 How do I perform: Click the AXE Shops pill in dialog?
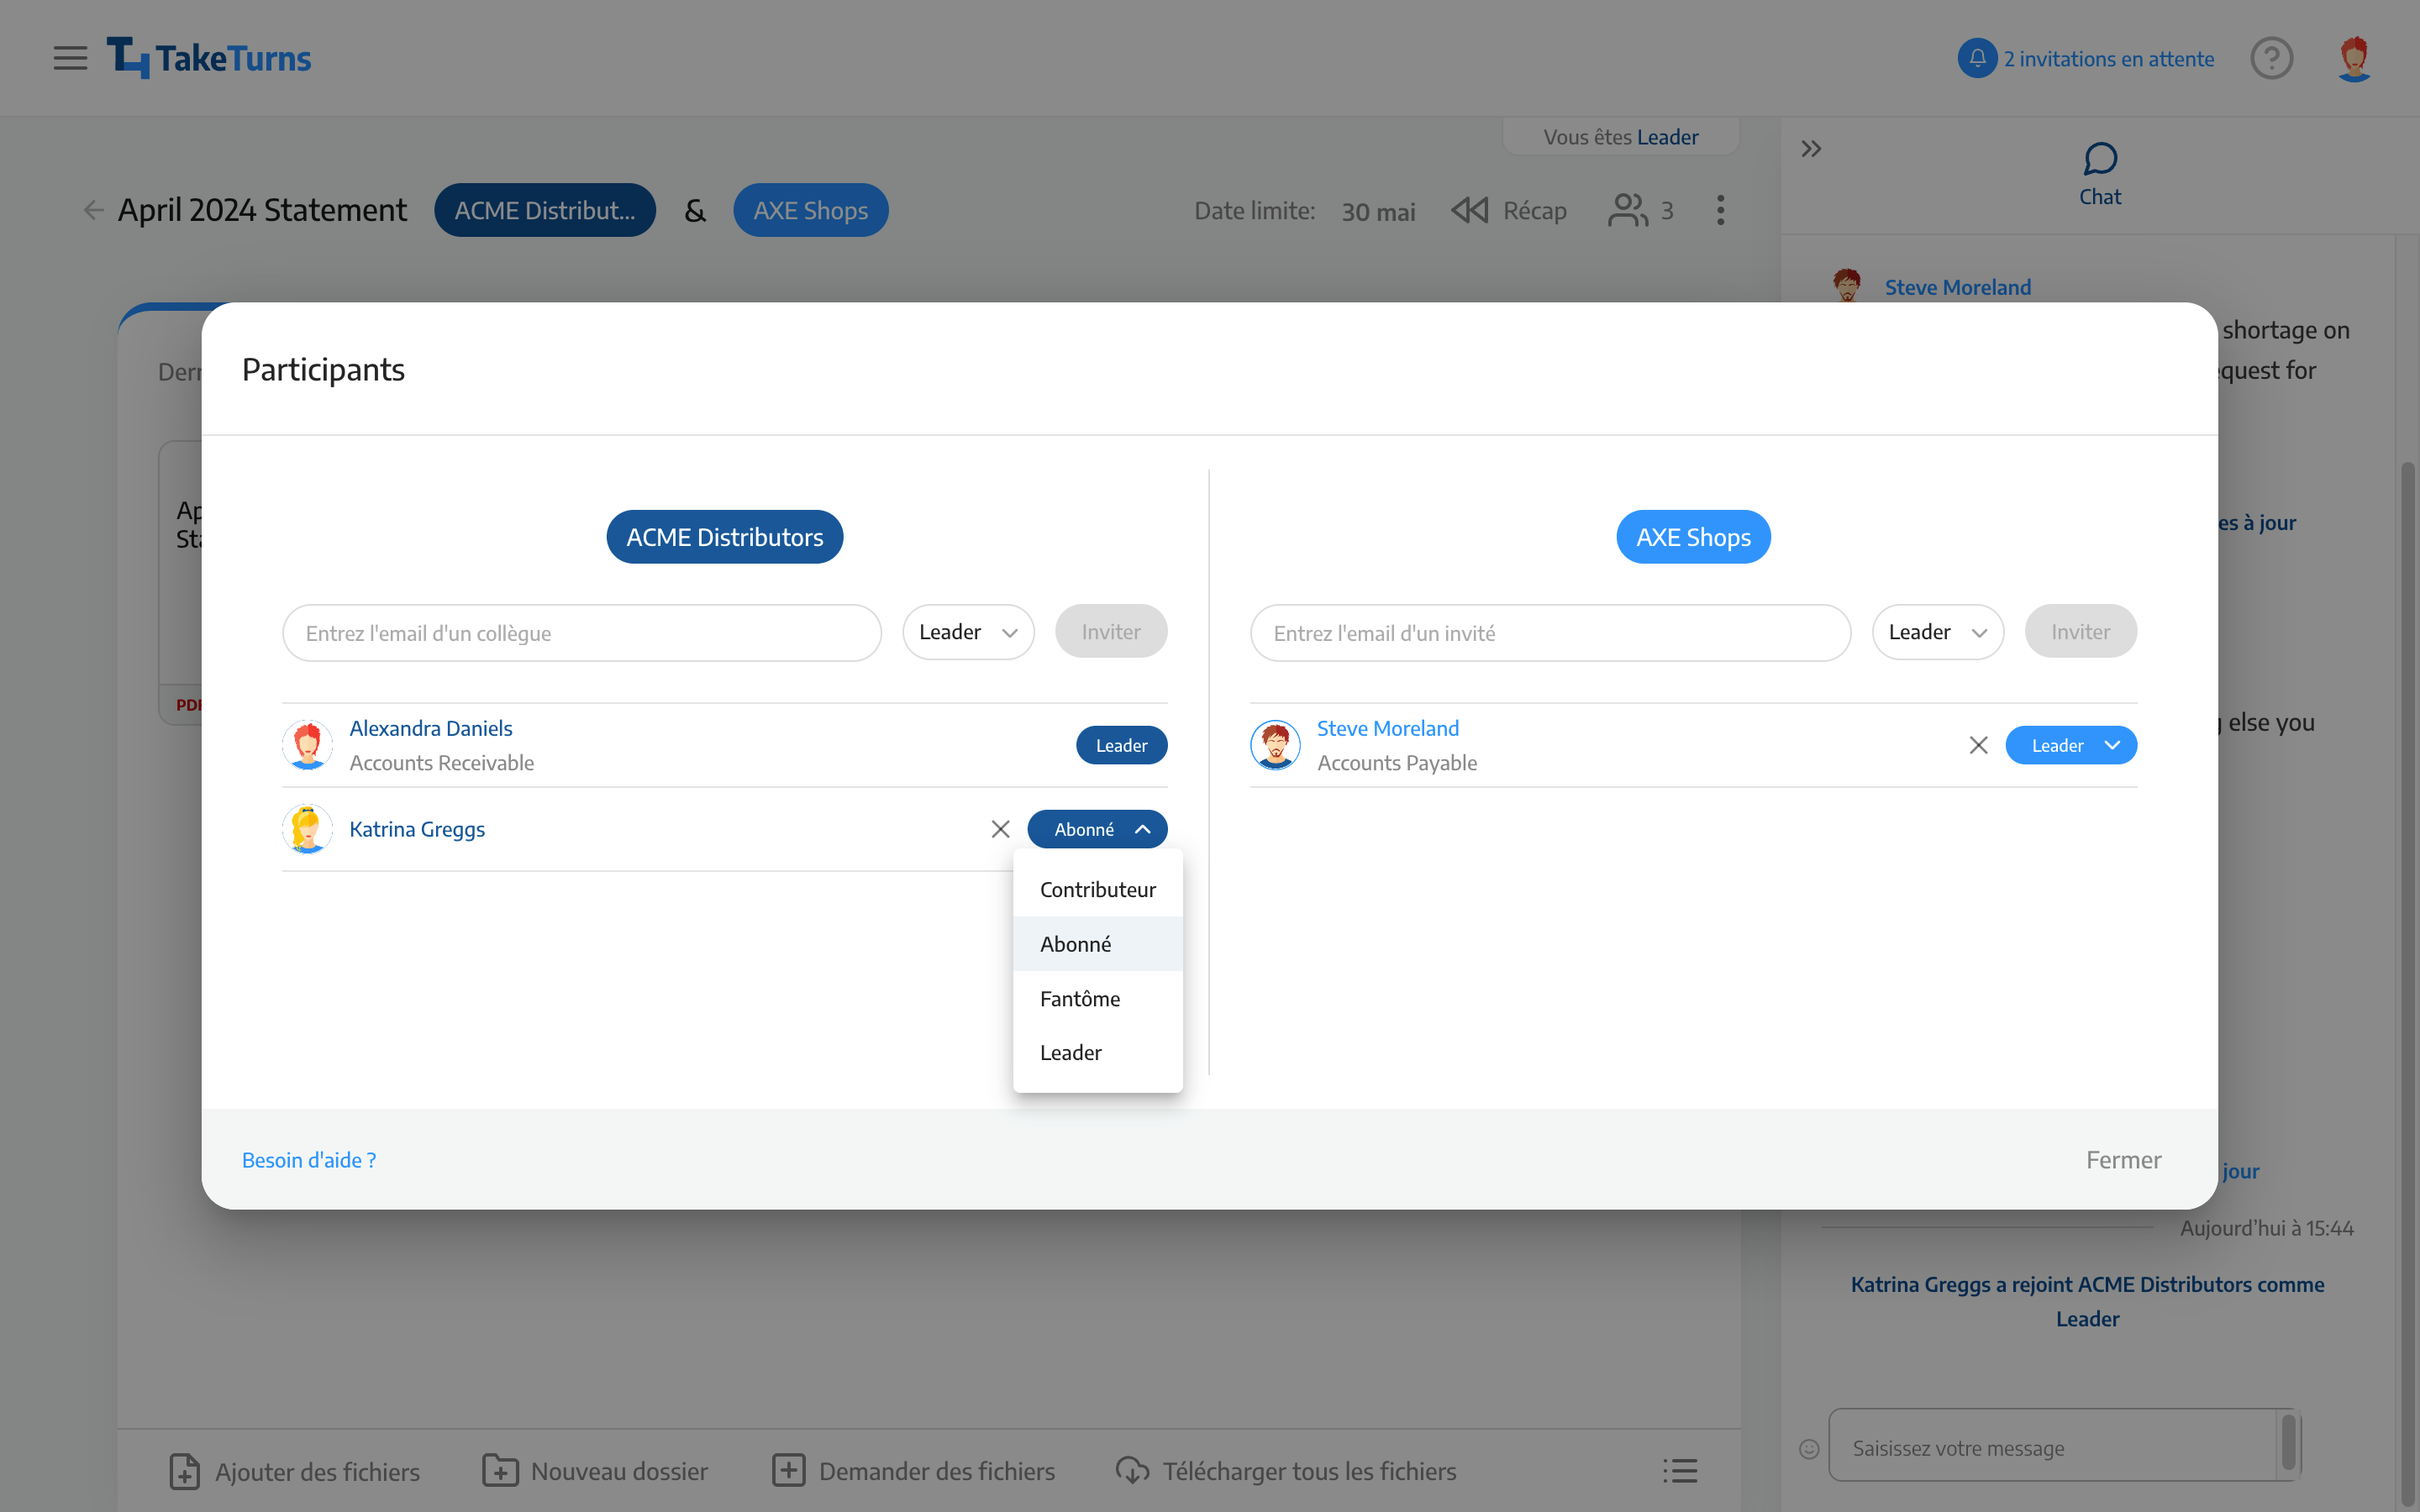pos(1693,537)
